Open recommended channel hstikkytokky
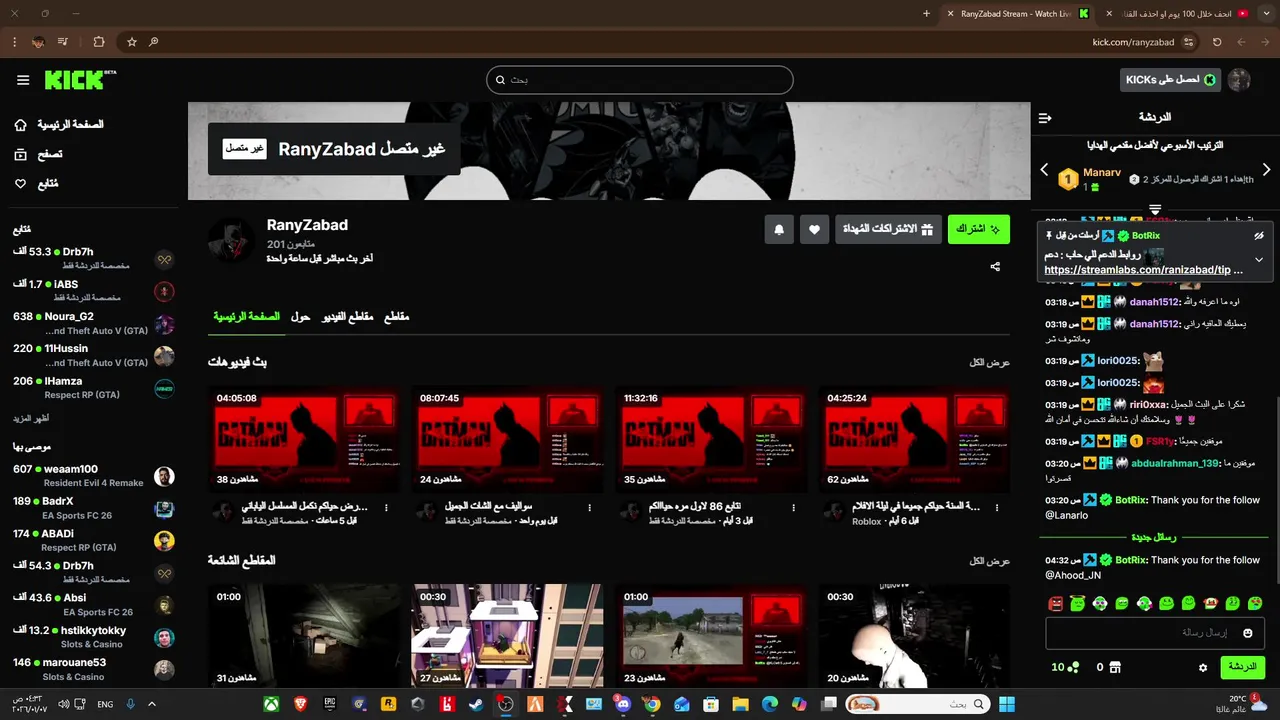1280x720 pixels. coord(94,637)
